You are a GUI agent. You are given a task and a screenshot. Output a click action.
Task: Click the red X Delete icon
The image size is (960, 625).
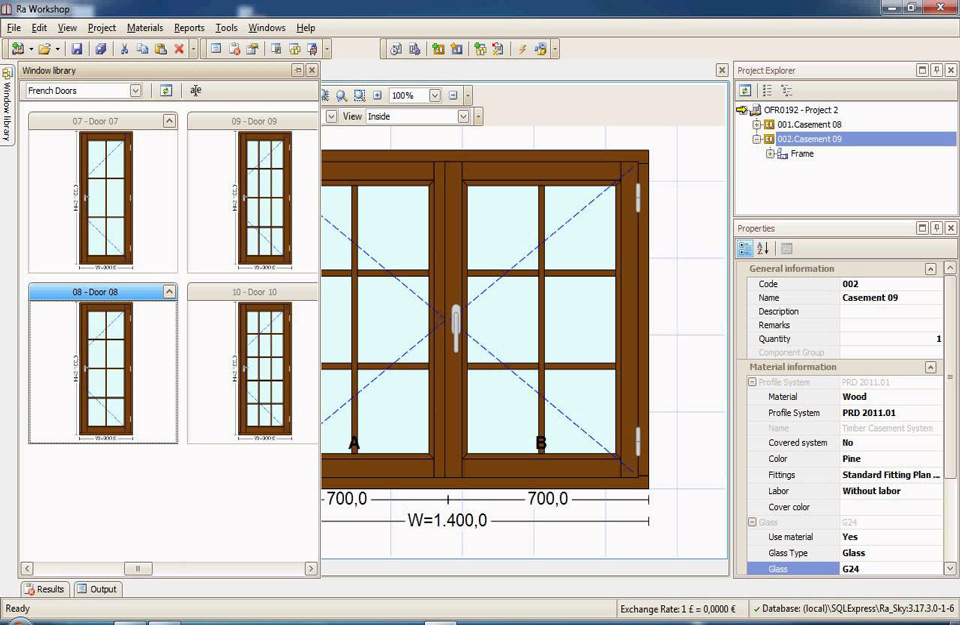point(179,49)
